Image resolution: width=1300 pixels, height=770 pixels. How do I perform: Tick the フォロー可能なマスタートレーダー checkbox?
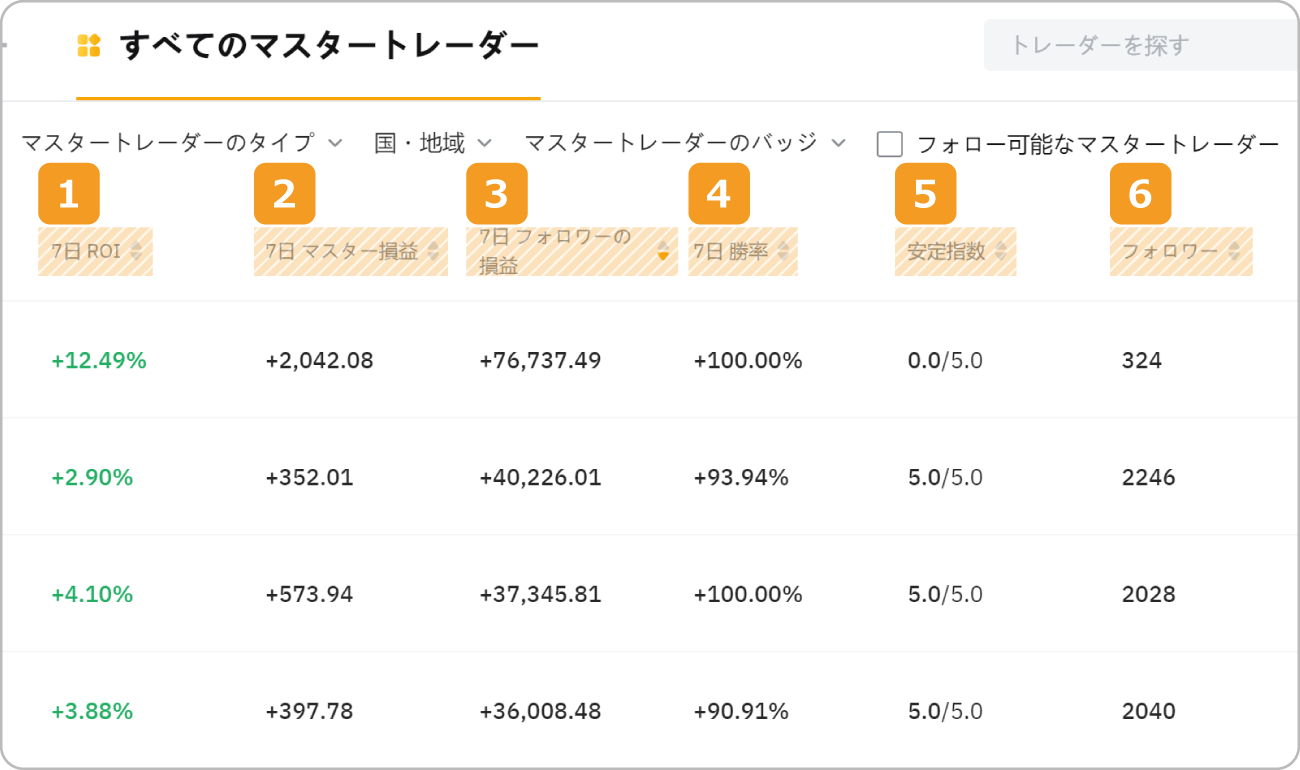pos(890,144)
